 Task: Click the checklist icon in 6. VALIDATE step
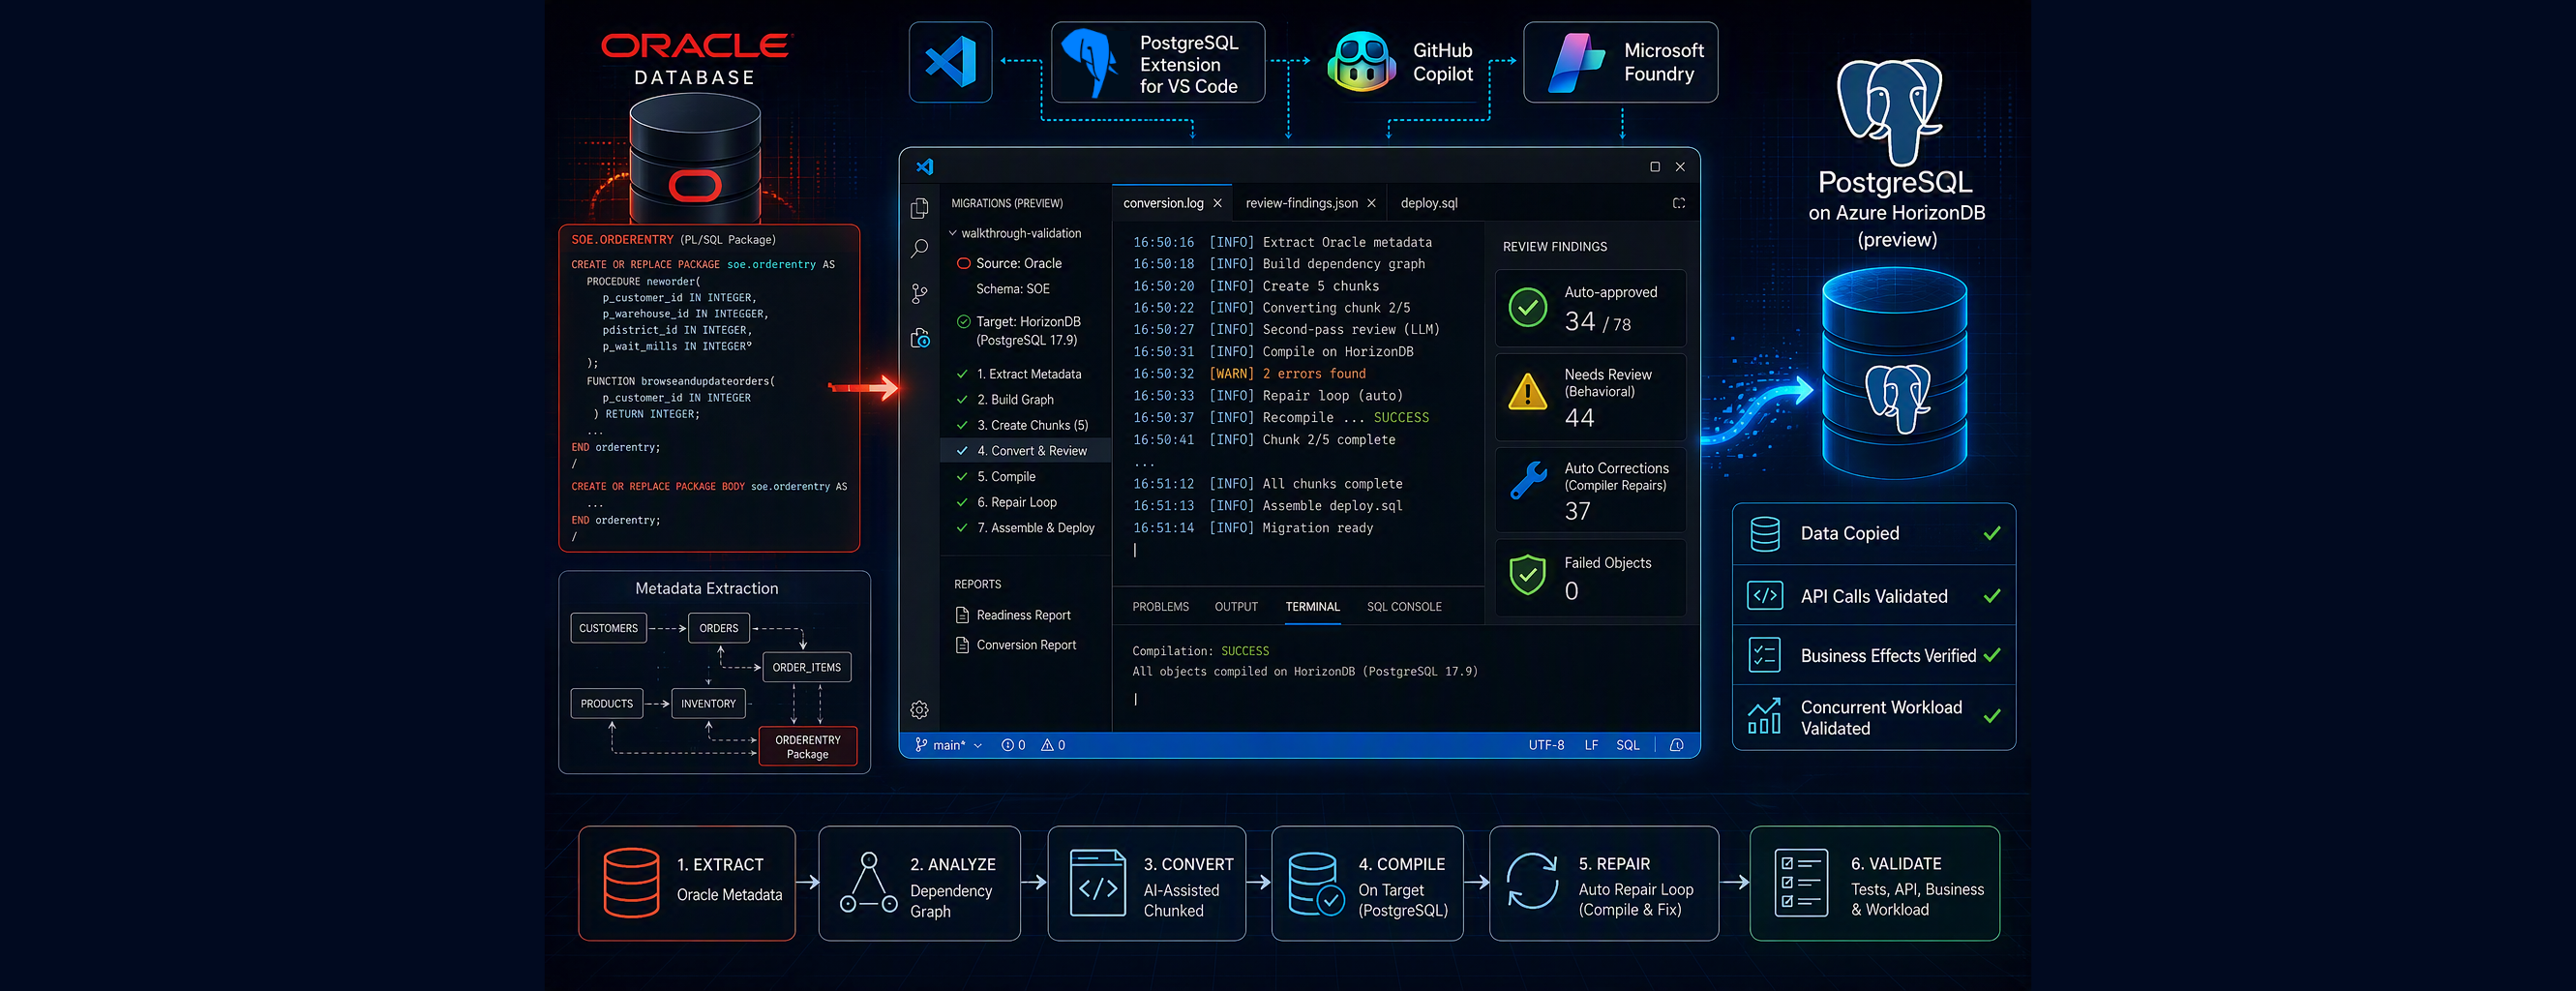pyautogui.click(x=1801, y=883)
